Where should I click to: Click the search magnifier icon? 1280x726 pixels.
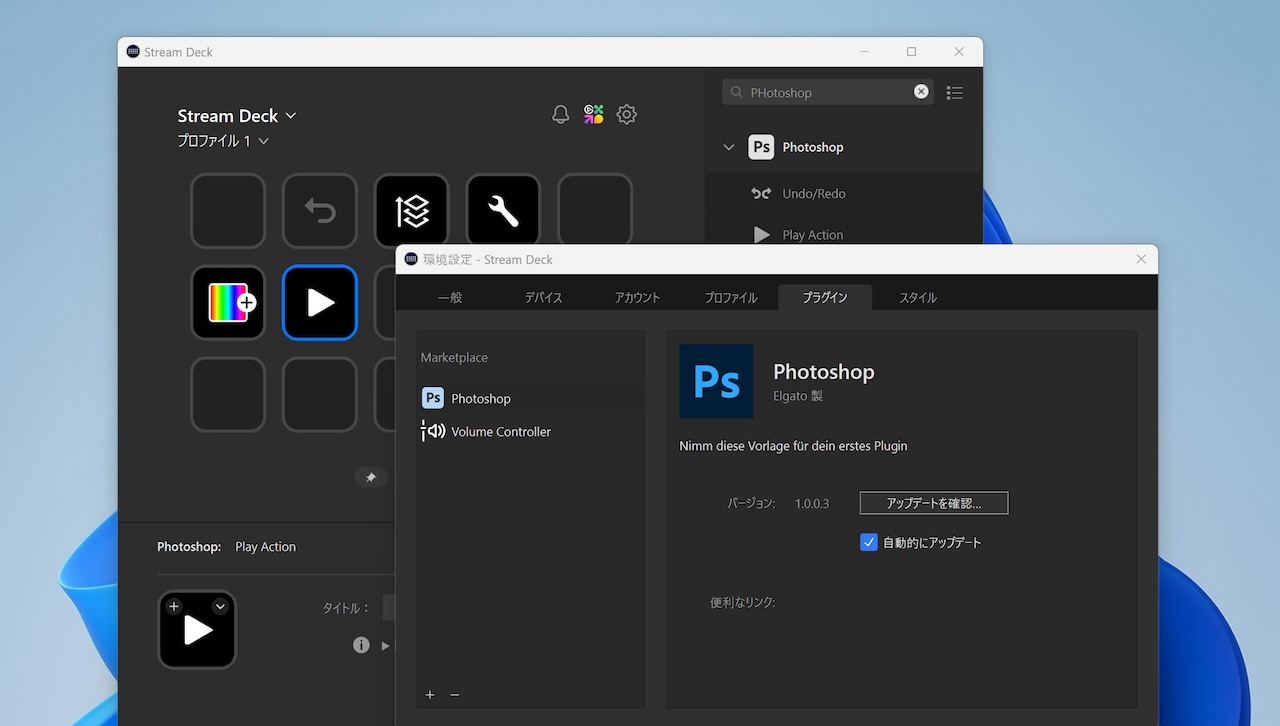tap(737, 92)
